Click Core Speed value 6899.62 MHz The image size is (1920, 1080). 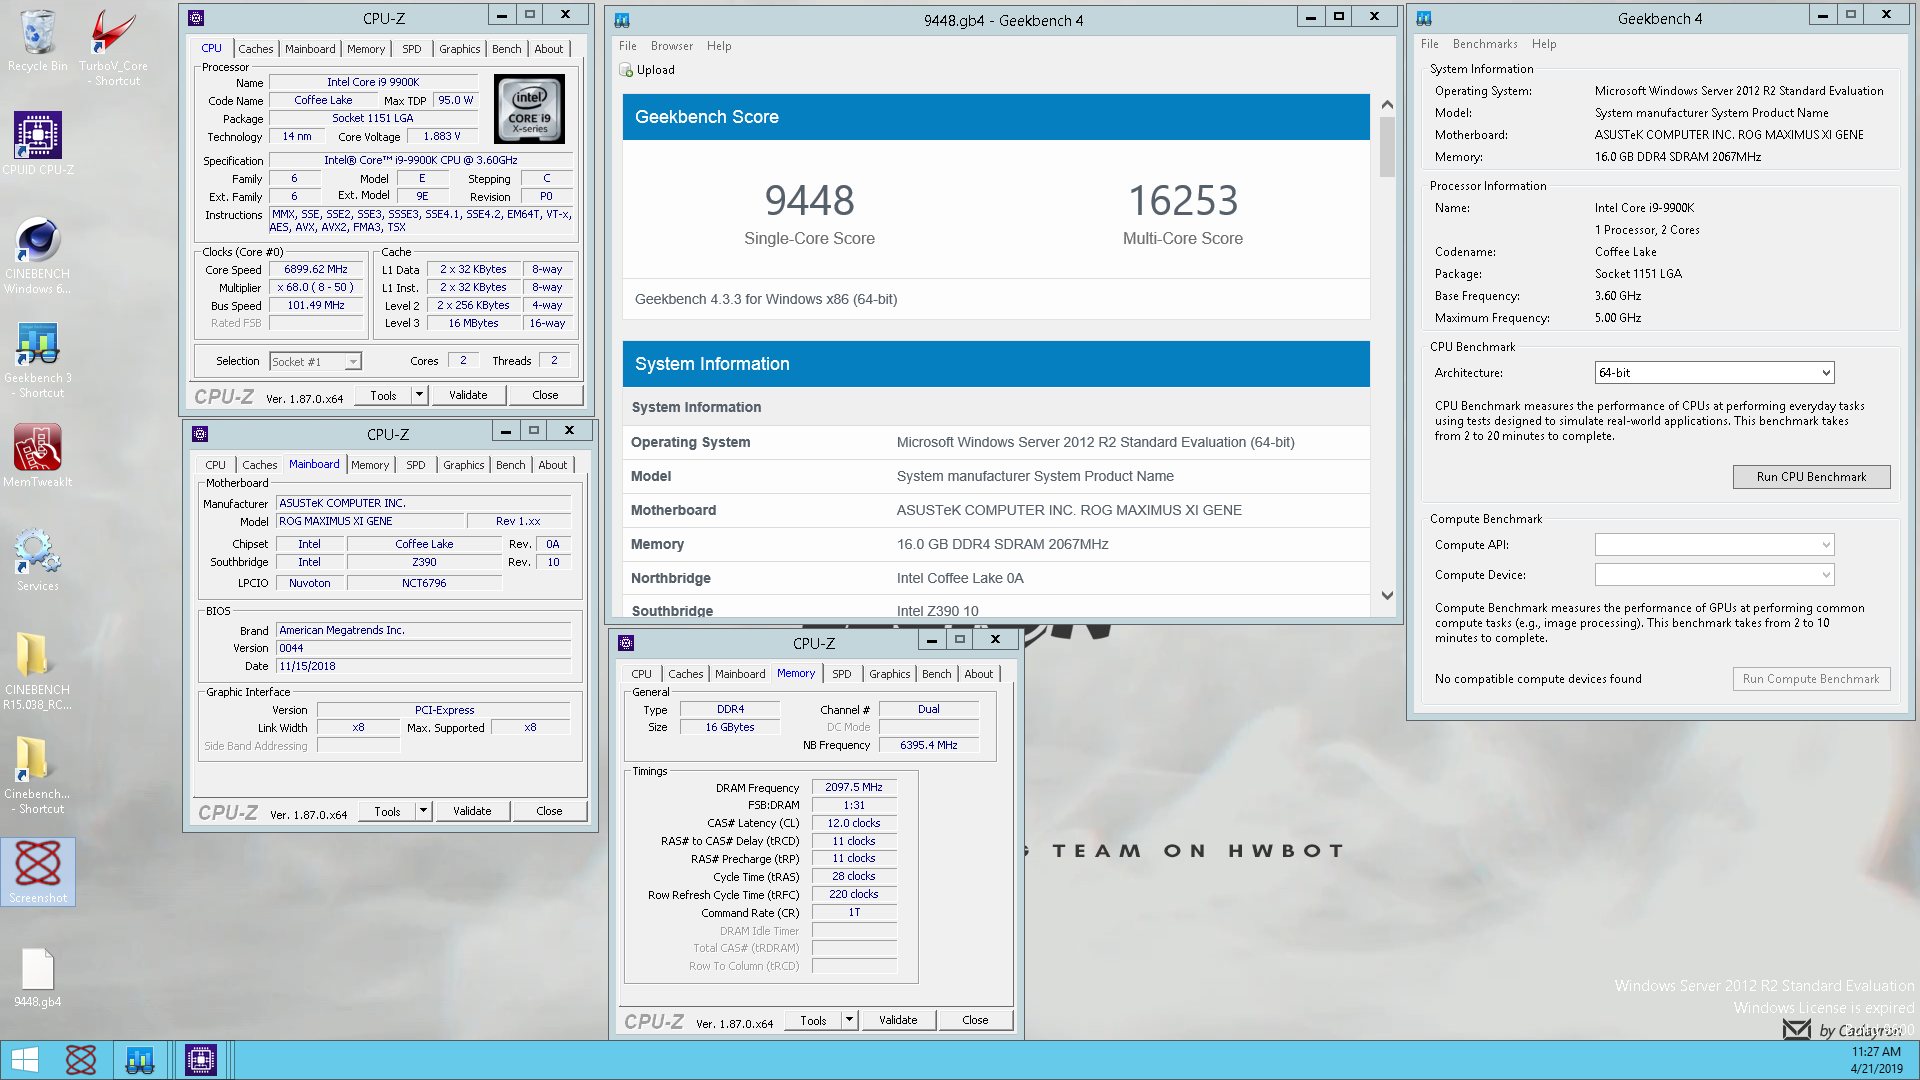[x=316, y=270]
